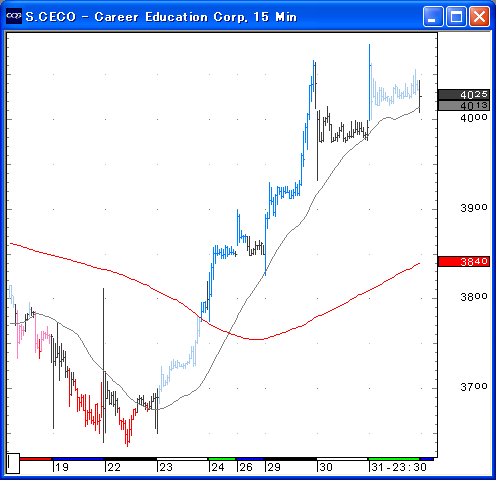Select the 23 date marker on time axis
Screen dimensions: 496x480
point(166,467)
